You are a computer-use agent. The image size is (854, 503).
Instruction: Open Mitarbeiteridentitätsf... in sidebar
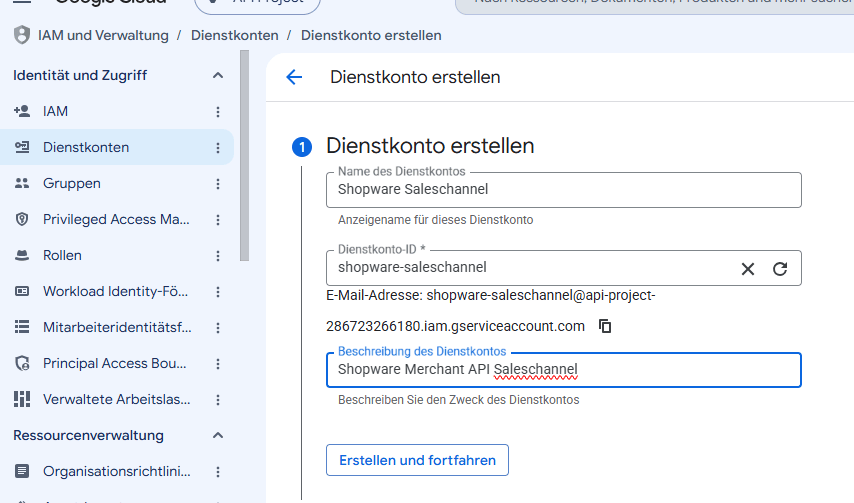[117, 327]
